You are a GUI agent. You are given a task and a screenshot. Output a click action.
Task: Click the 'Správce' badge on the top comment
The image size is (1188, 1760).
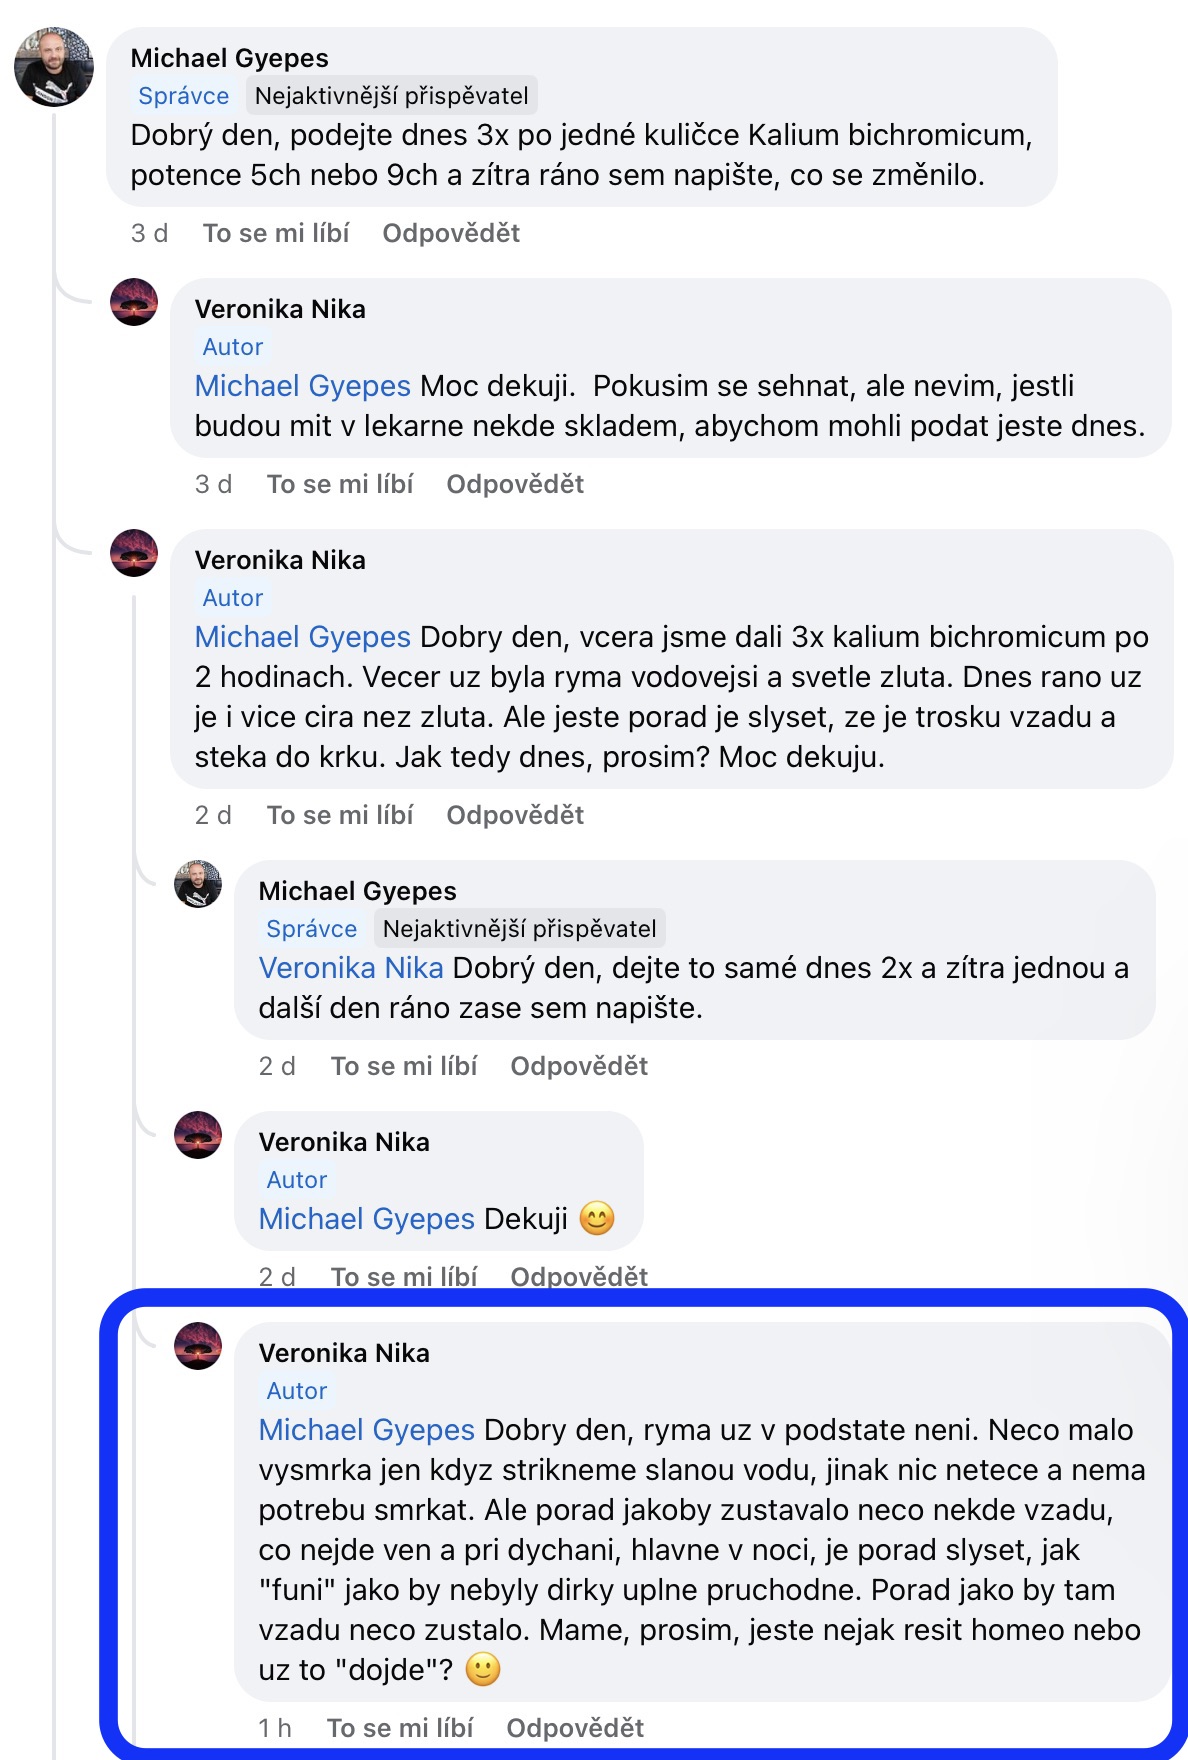coord(184,96)
